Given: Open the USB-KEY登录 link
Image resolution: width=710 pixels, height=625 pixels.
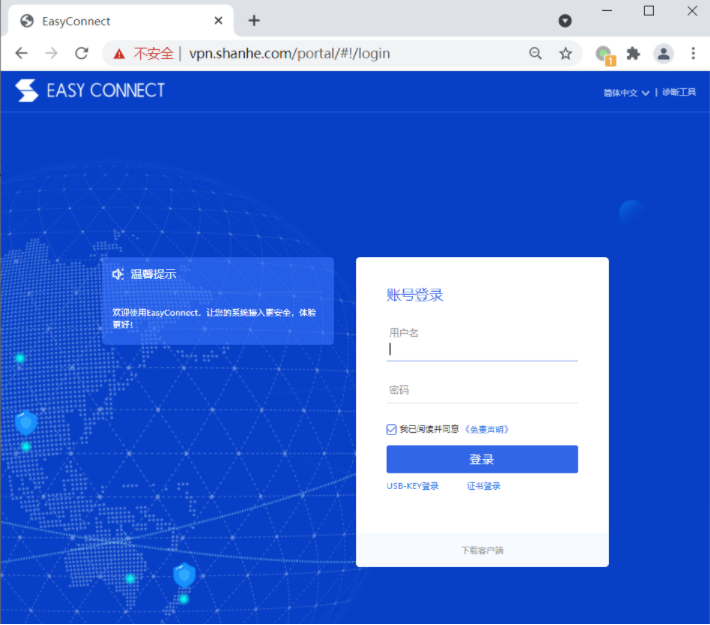Looking at the screenshot, I should [x=413, y=486].
